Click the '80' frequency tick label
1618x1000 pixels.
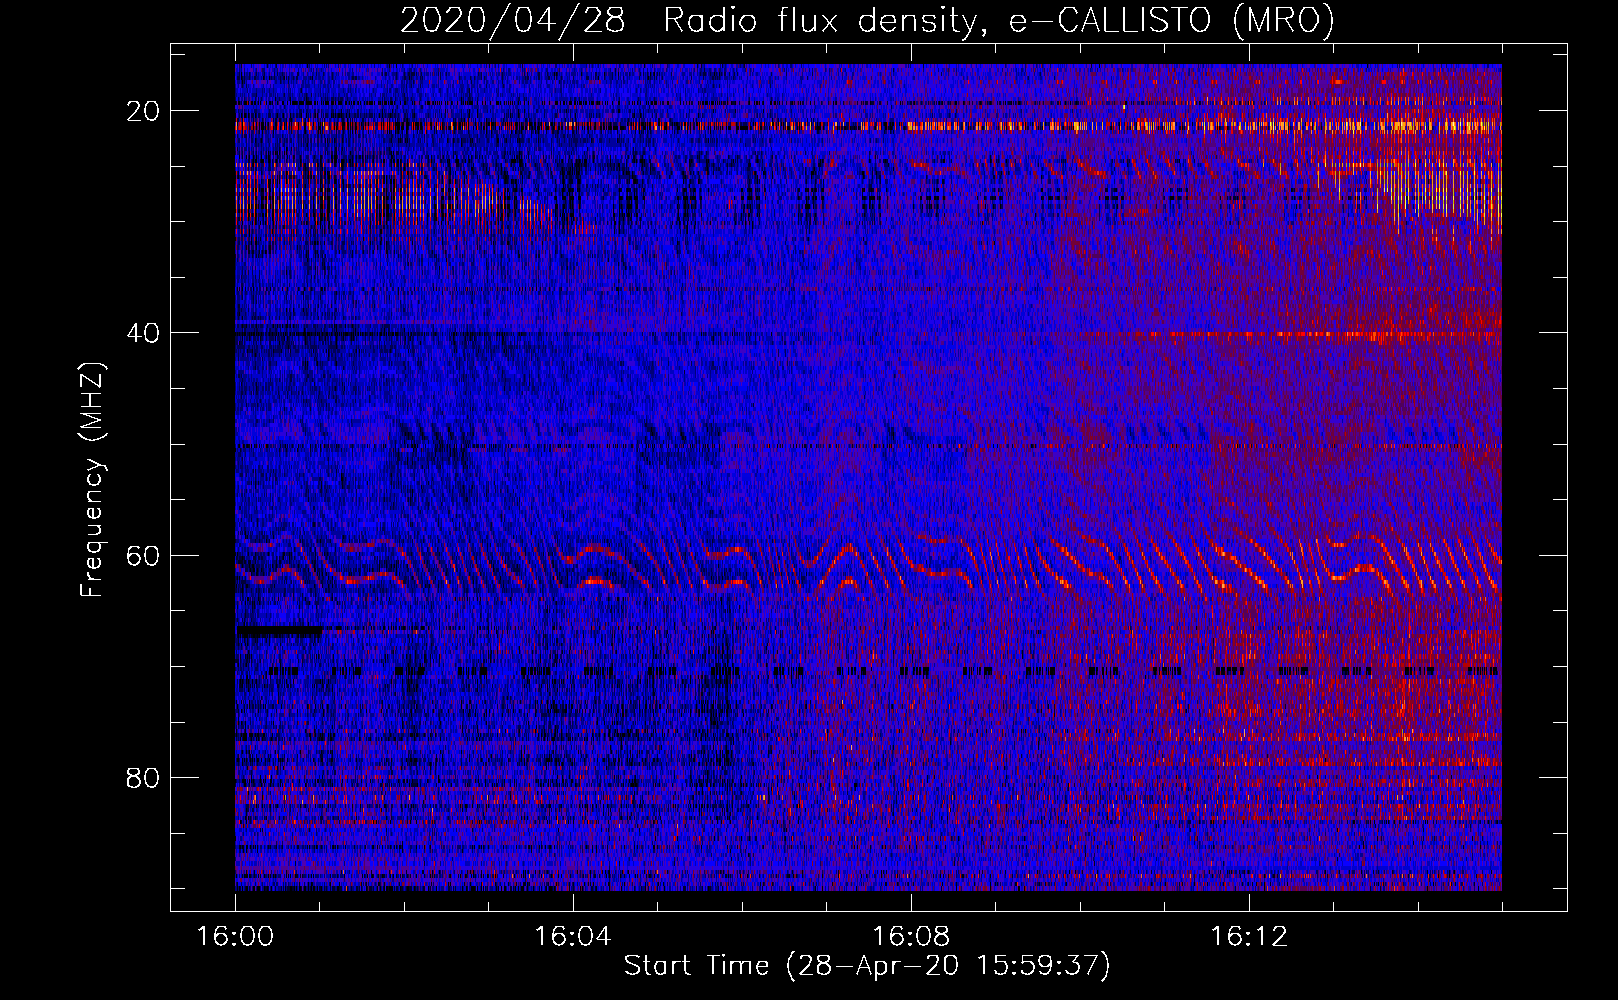144,777
